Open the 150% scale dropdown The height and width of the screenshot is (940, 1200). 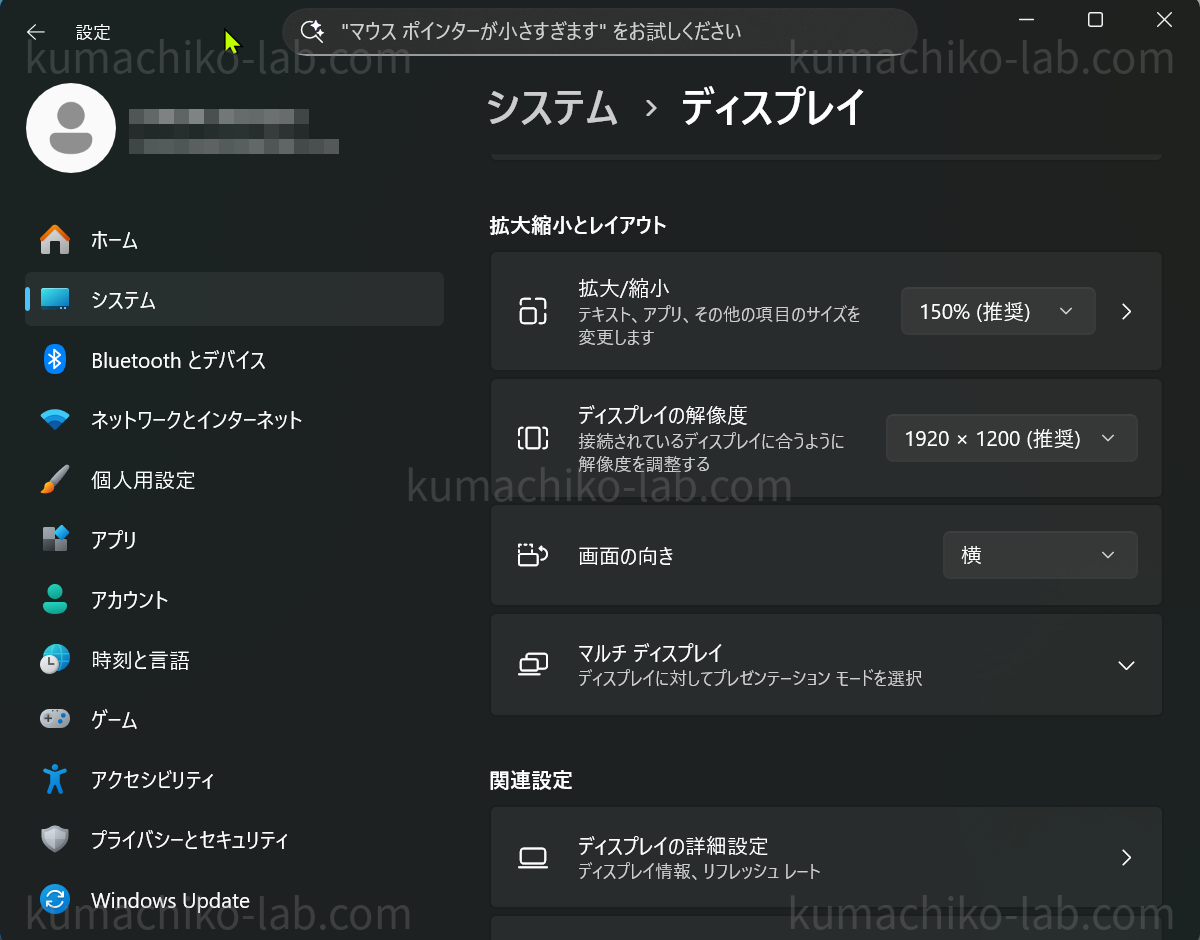pos(997,311)
